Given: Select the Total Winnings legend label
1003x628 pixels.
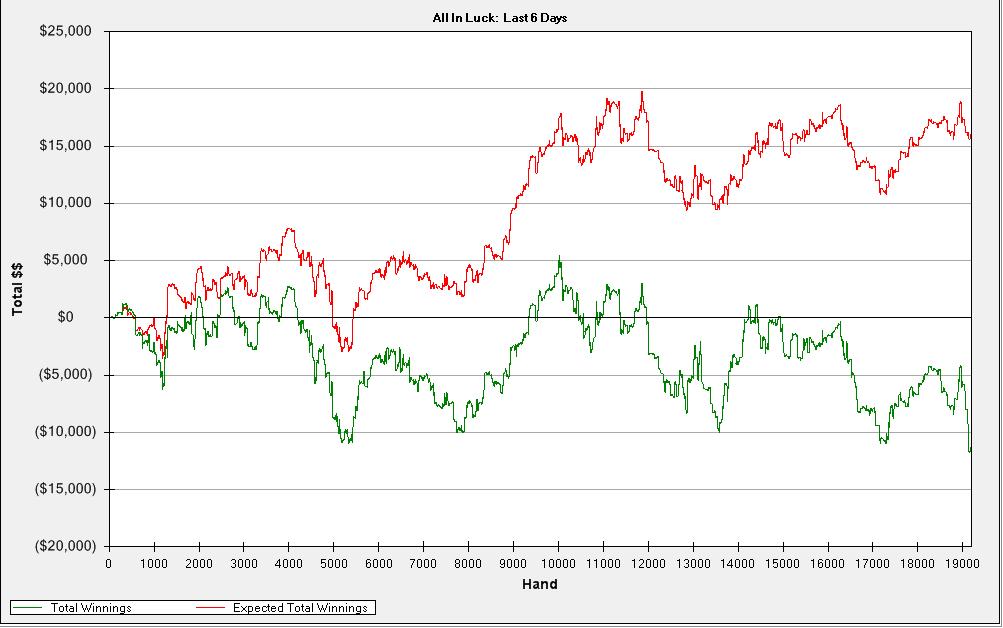Looking at the screenshot, I should tap(91, 607).
